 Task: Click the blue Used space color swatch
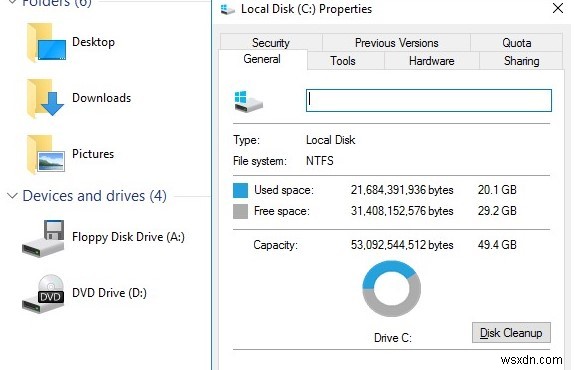coord(241,190)
